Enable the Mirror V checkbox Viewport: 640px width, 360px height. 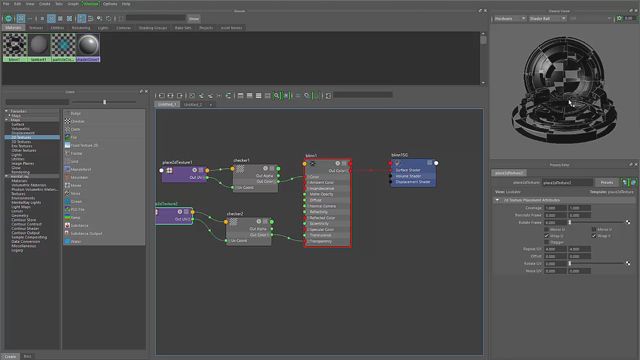[x=594, y=229]
